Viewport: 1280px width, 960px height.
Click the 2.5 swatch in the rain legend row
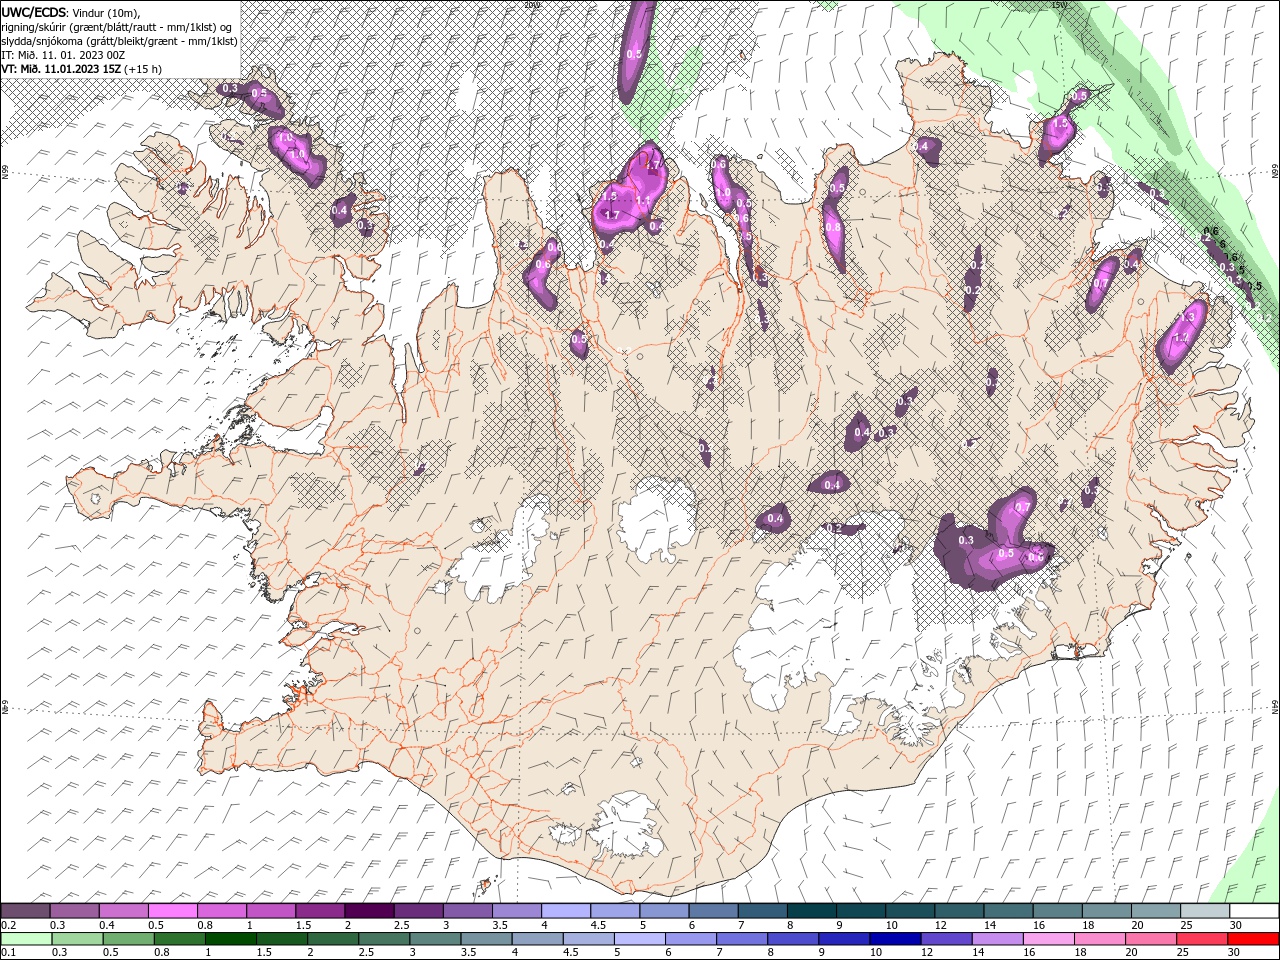click(x=384, y=939)
